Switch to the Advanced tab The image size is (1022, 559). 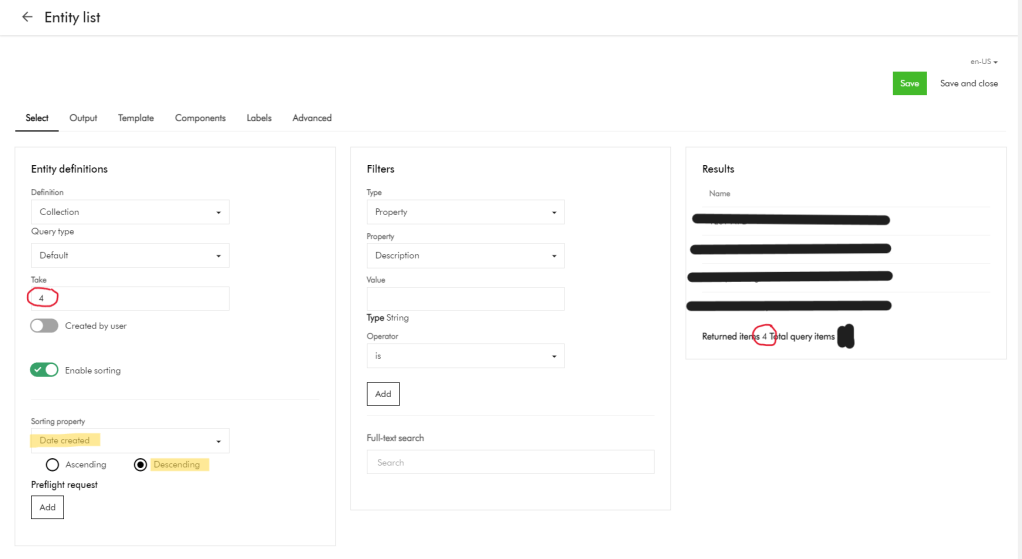(x=312, y=118)
